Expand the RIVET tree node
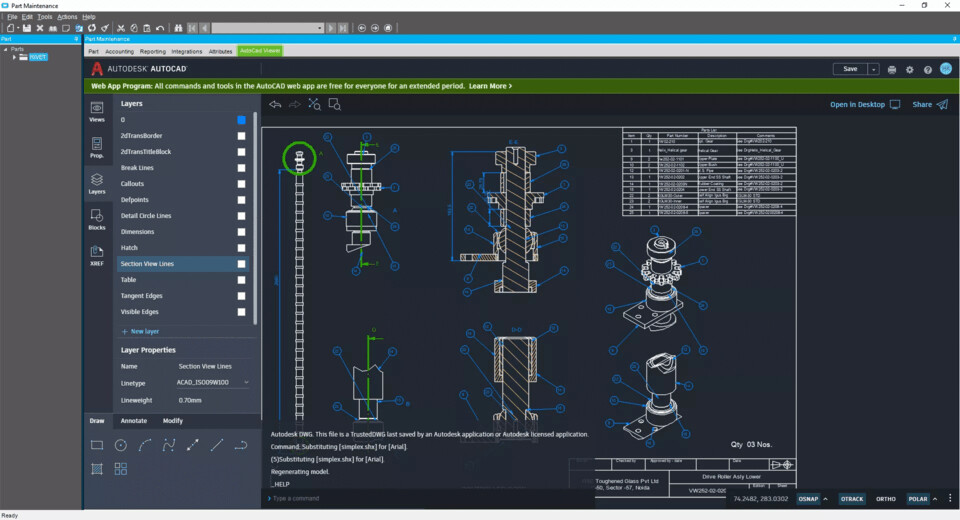This screenshot has width=960, height=520. (14, 57)
